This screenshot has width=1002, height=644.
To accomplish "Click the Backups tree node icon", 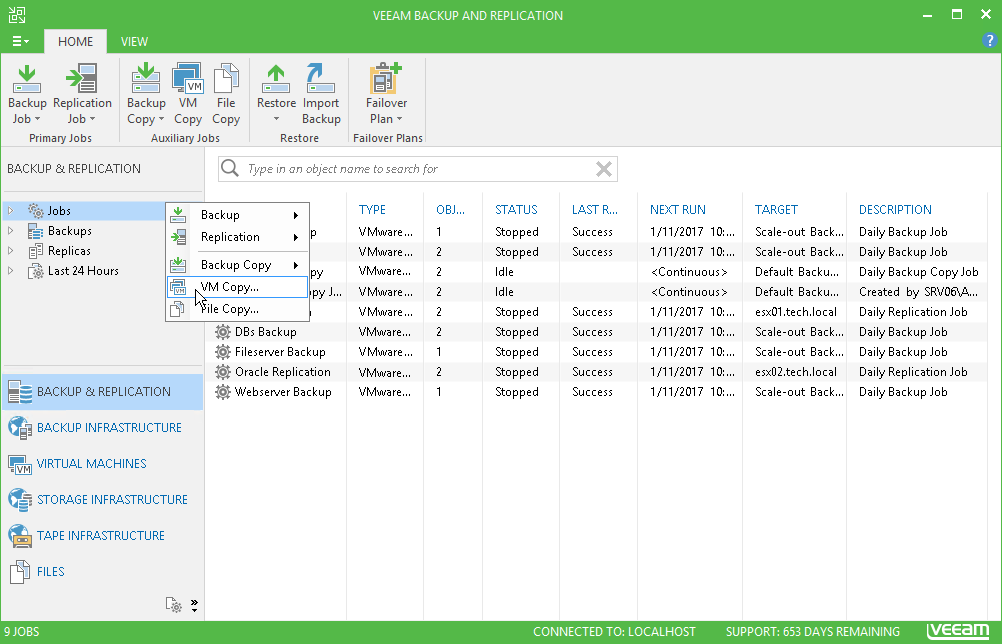I will click(36, 231).
